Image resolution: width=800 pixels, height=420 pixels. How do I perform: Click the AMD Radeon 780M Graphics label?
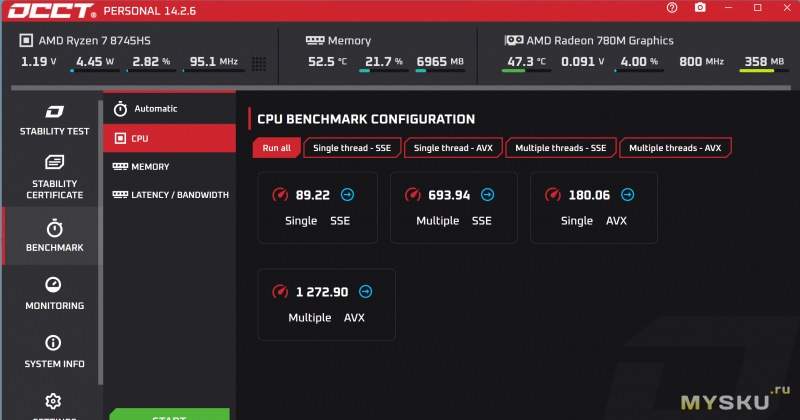click(600, 40)
